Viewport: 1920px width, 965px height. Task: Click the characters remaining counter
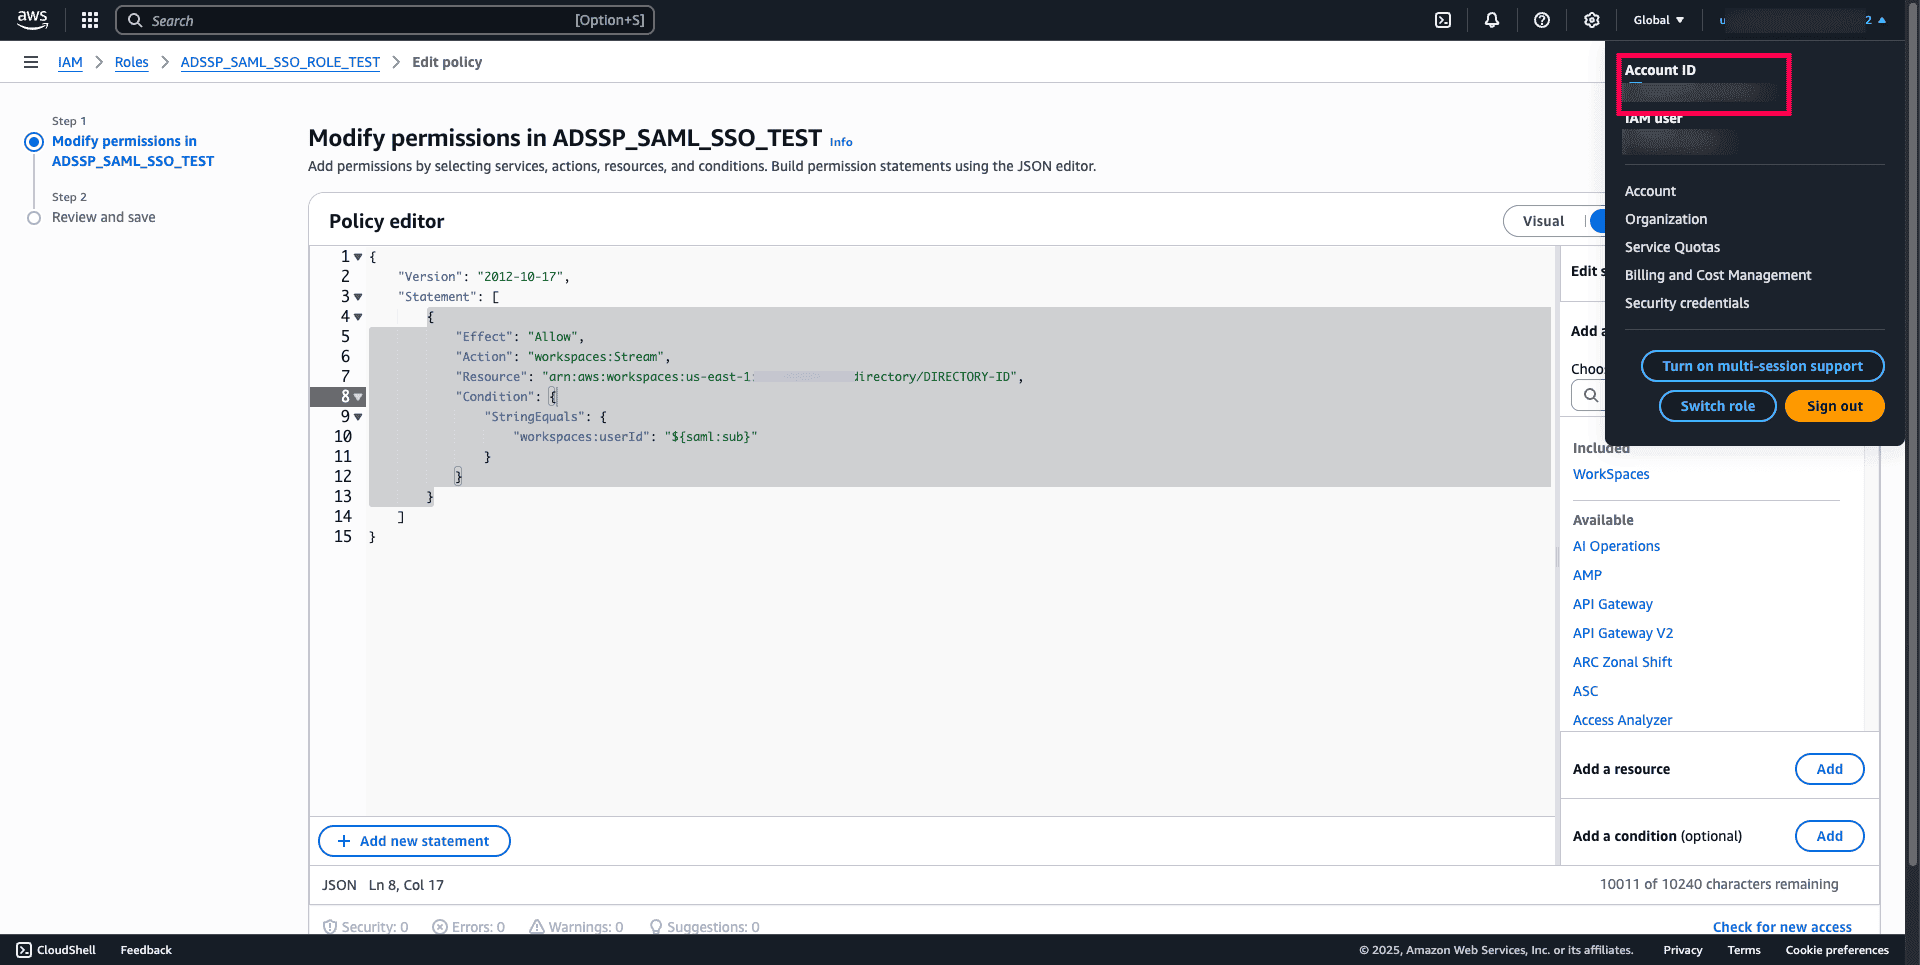click(x=1719, y=884)
